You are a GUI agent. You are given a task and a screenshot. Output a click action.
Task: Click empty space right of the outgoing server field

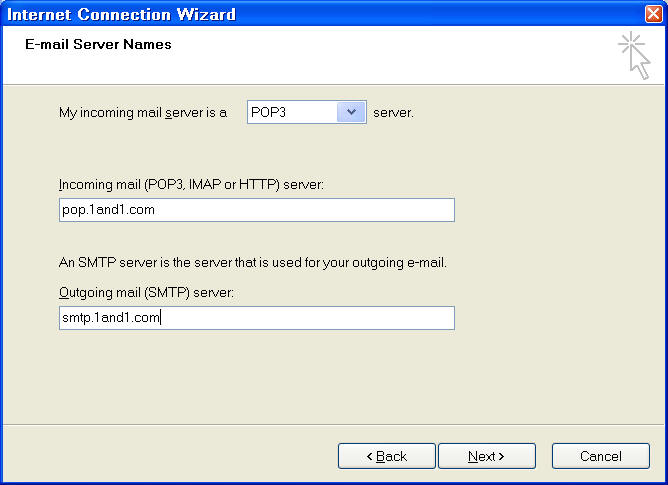click(x=550, y=318)
